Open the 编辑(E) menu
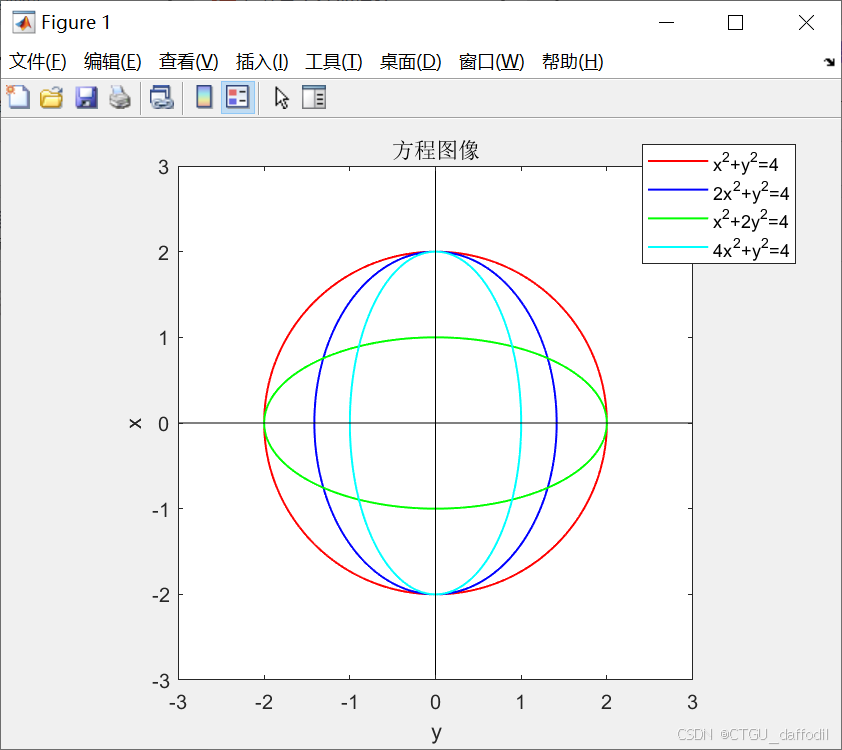This screenshot has width=842, height=750. coord(112,62)
